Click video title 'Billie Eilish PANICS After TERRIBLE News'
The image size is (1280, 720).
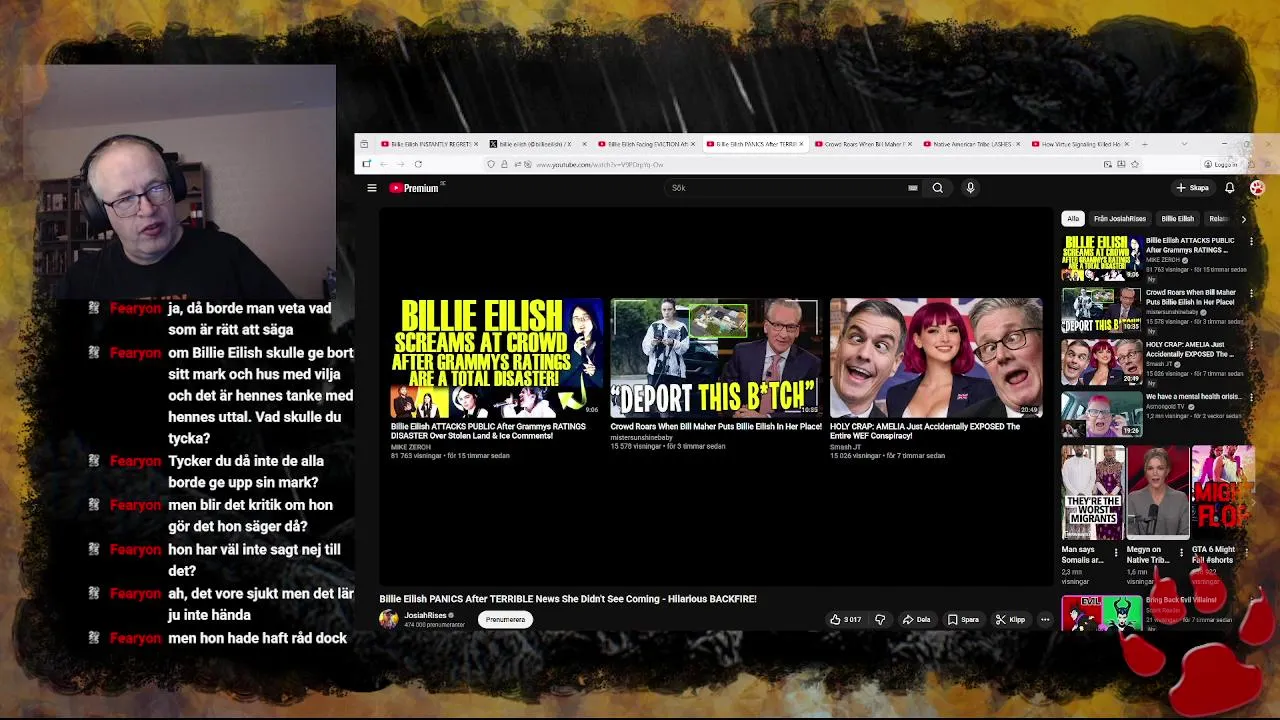(x=568, y=599)
